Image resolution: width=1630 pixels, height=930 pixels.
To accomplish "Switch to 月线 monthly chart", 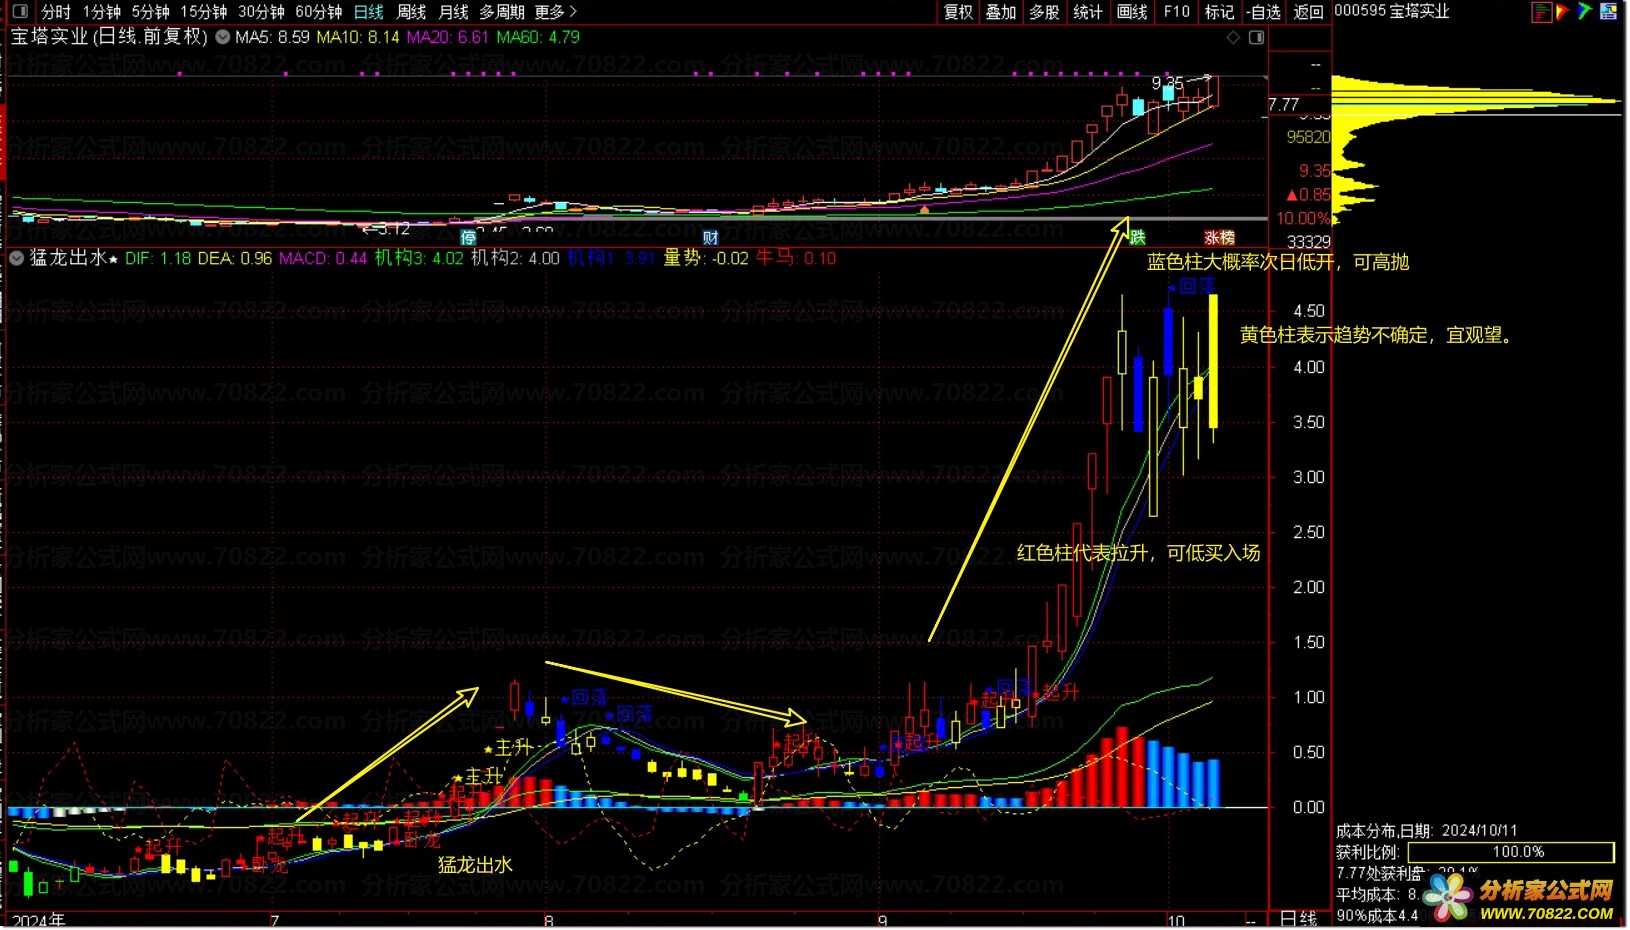I will click(453, 12).
